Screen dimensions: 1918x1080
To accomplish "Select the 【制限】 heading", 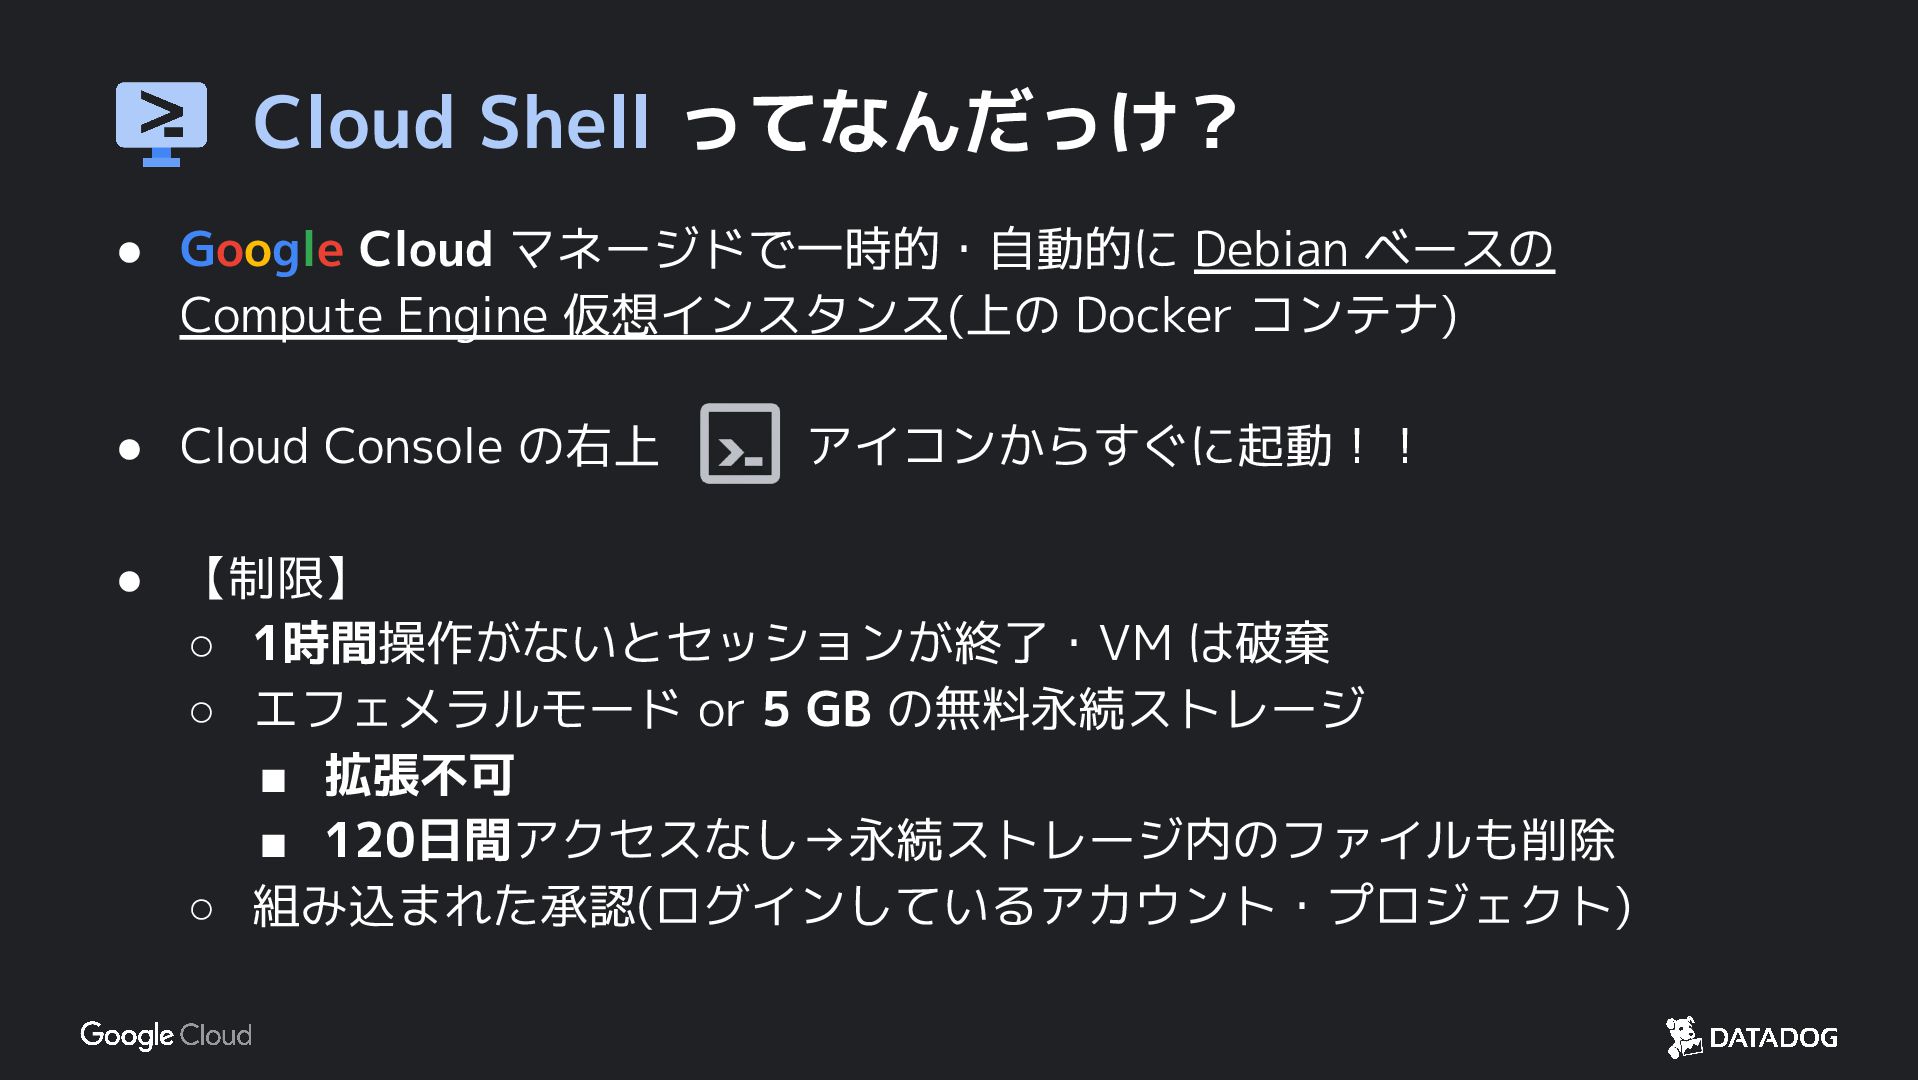I will click(x=275, y=578).
